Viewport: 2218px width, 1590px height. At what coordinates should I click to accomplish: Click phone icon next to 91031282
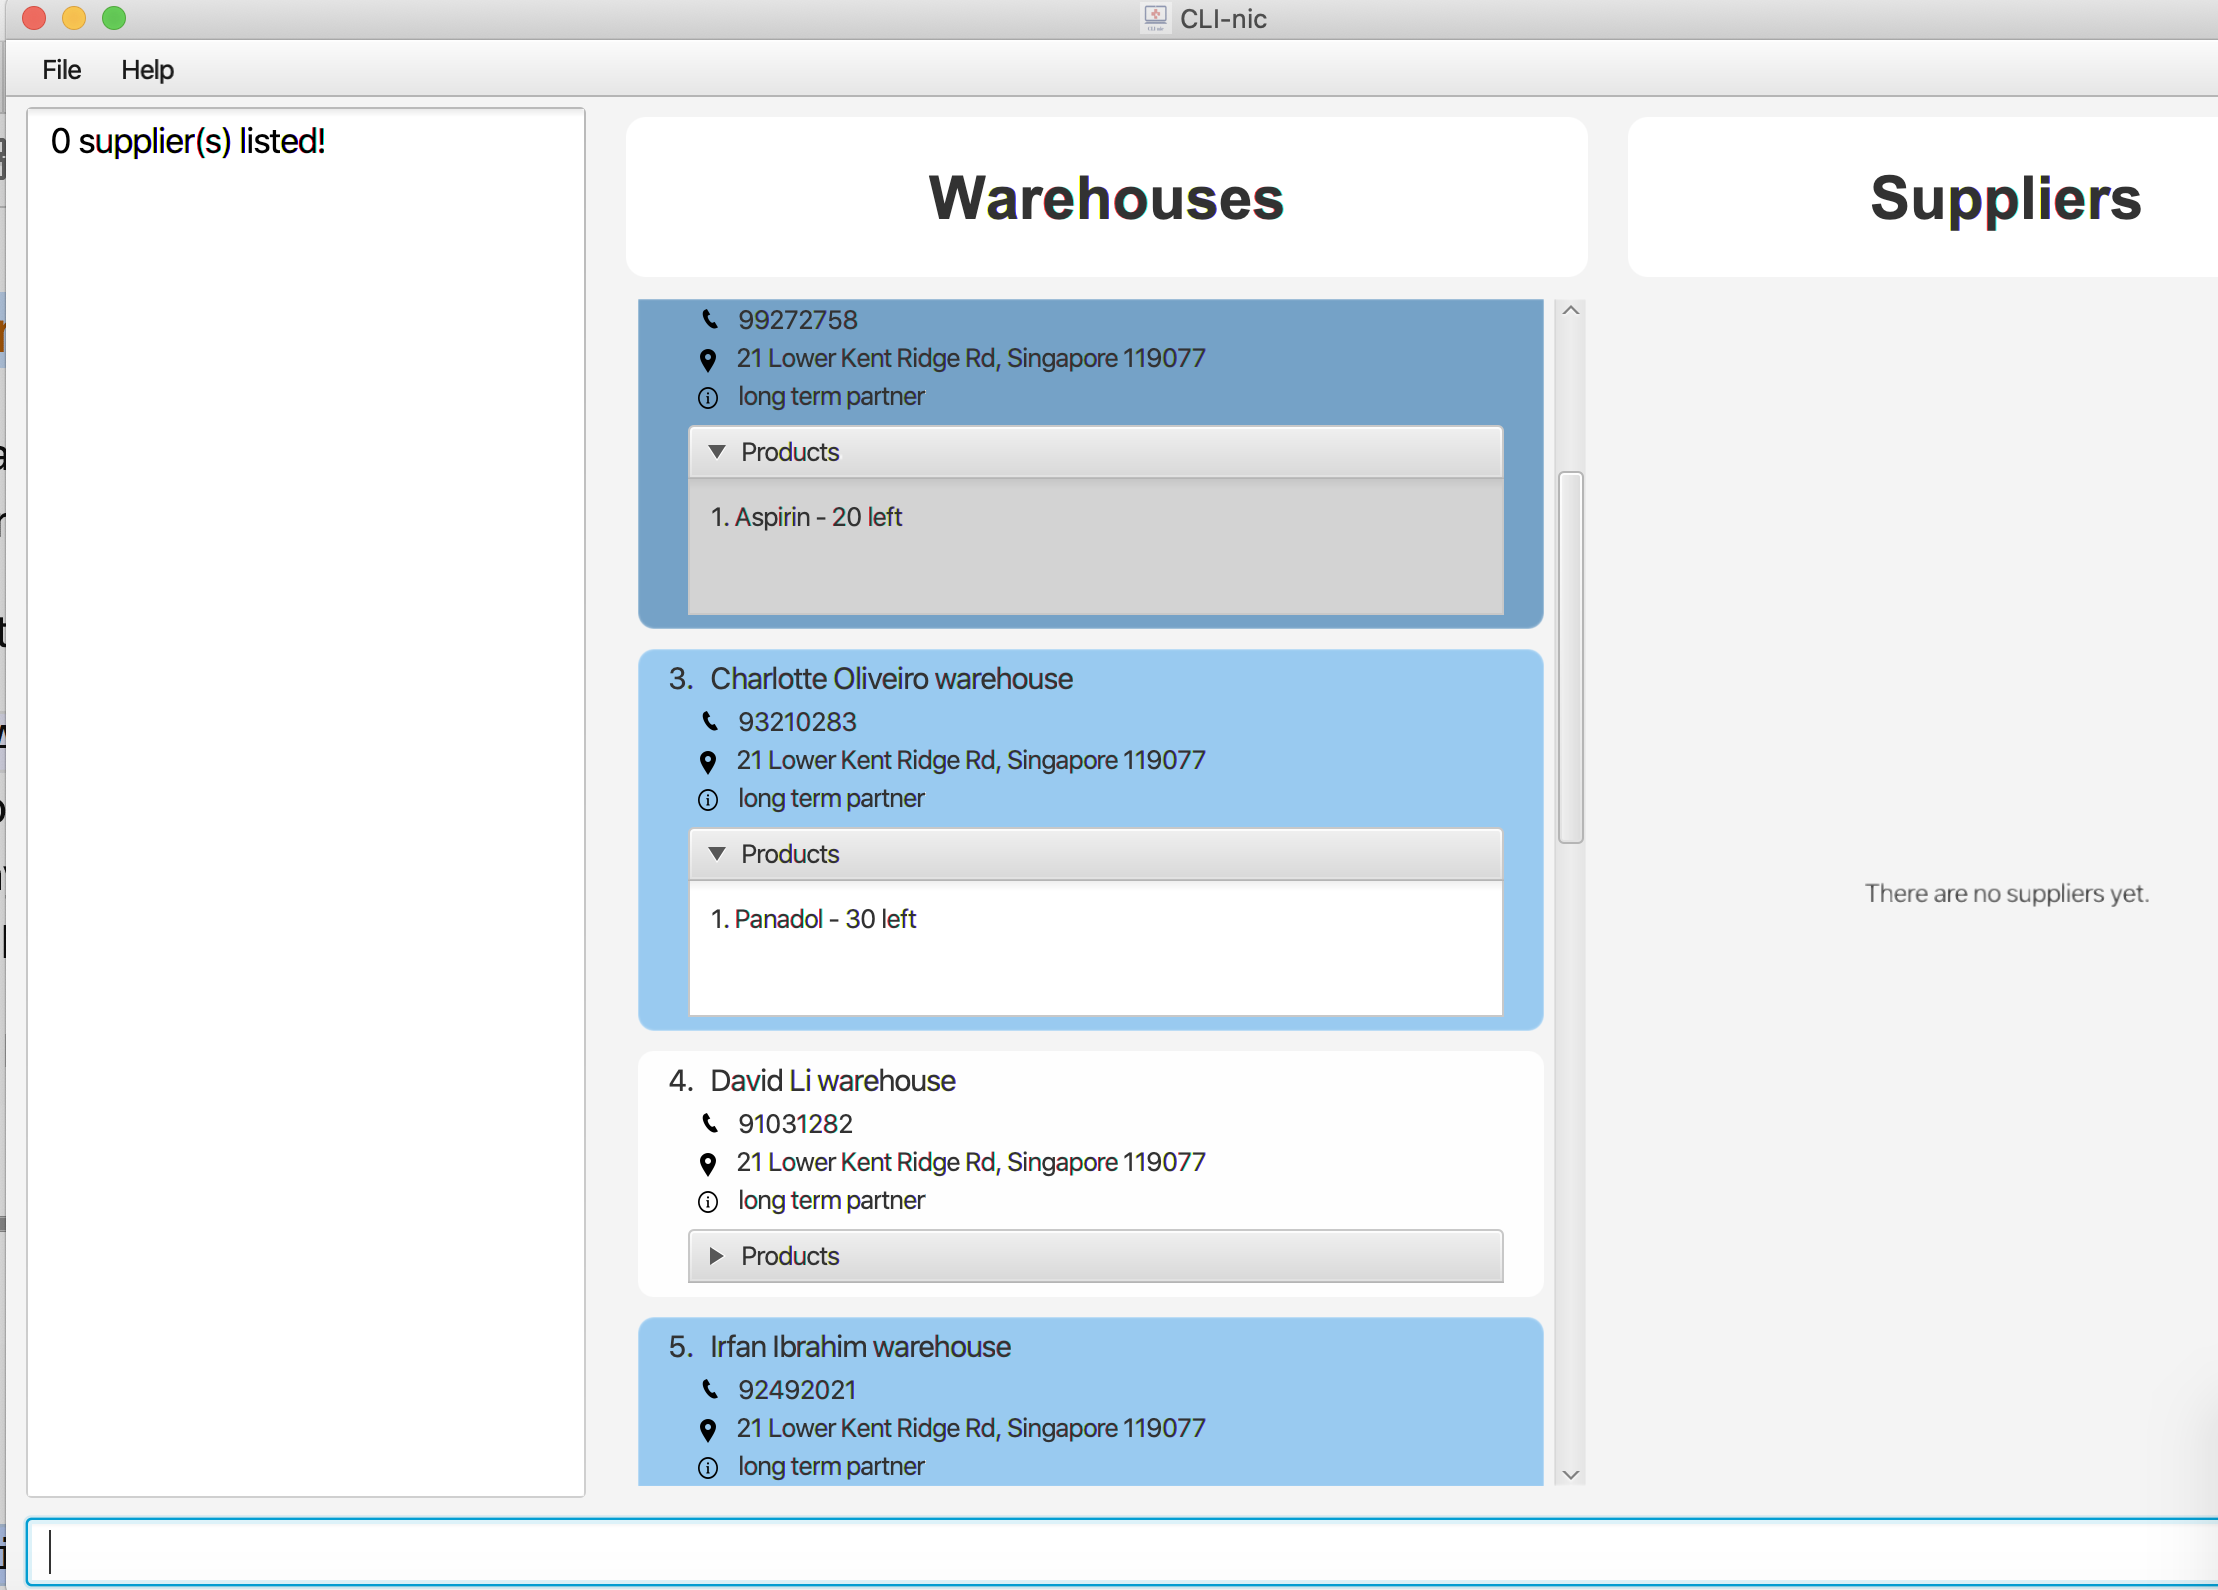(x=709, y=1123)
